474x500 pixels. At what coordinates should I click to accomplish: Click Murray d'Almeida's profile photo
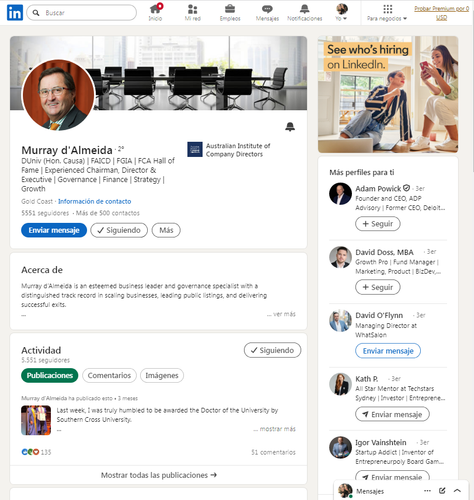point(59,95)
